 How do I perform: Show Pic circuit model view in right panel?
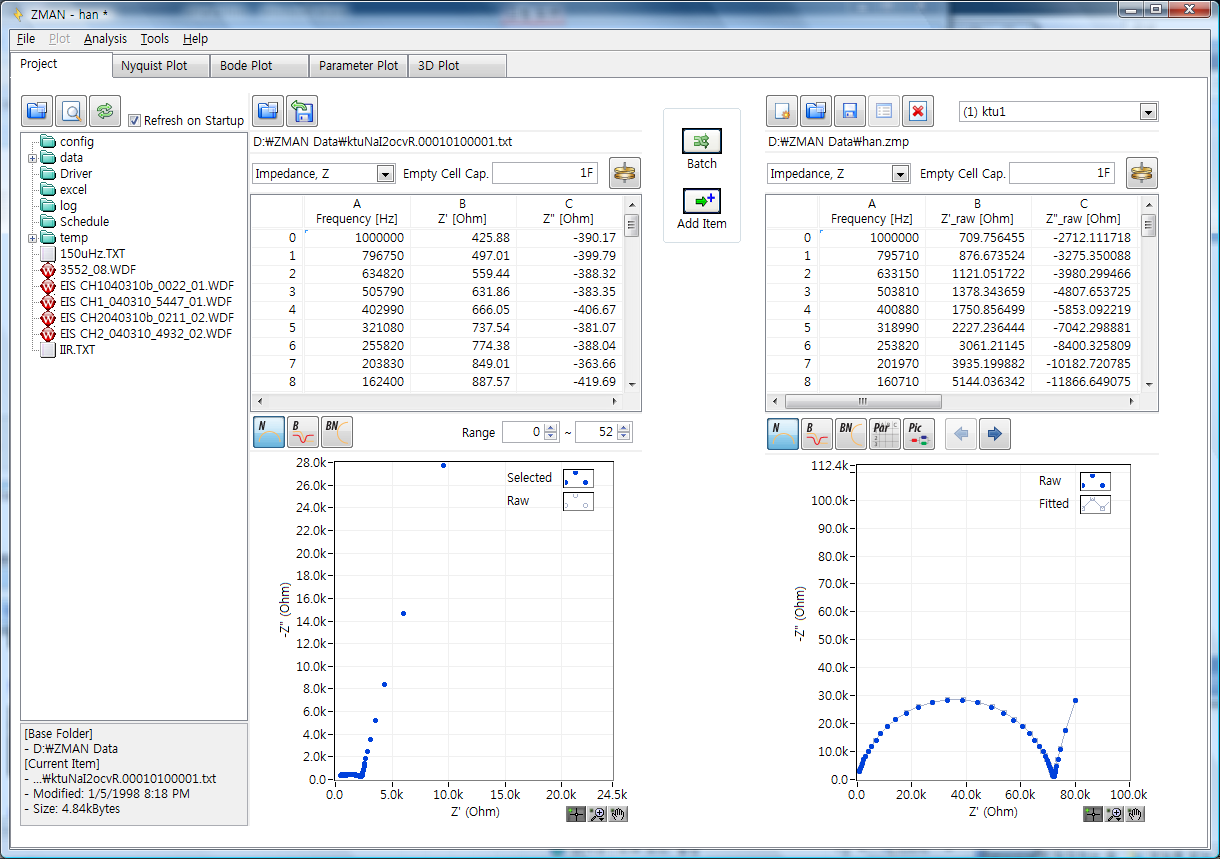pos(918,433)
